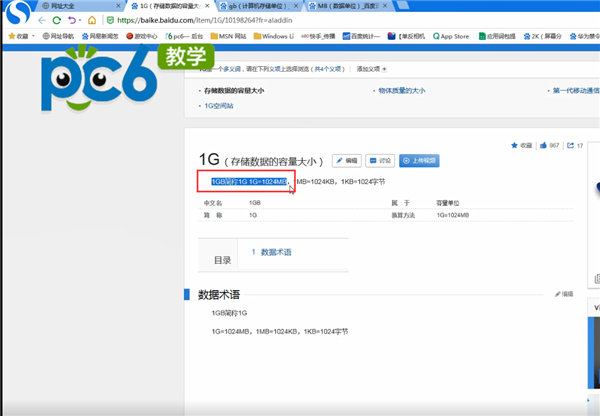Click the 换算方法 value 1G=1024MB
The image size is (600, 416).
pyautogui.click(x=453, y=215)
